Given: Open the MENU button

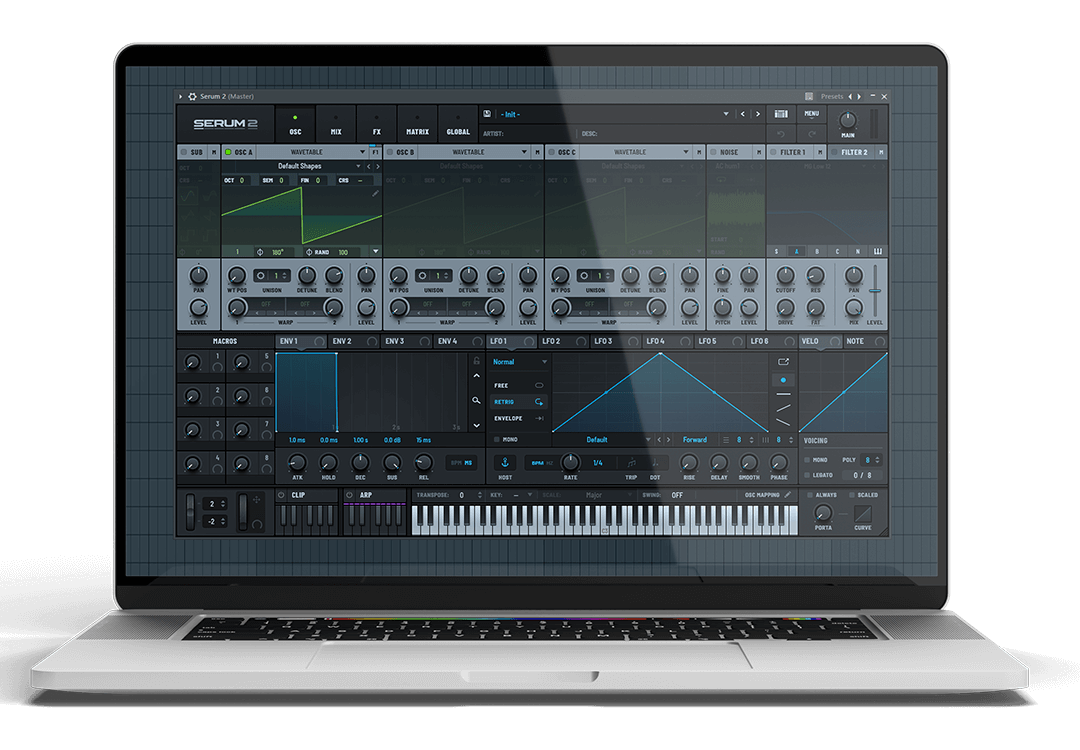Looking at the screenshot, I should (811, 114).
